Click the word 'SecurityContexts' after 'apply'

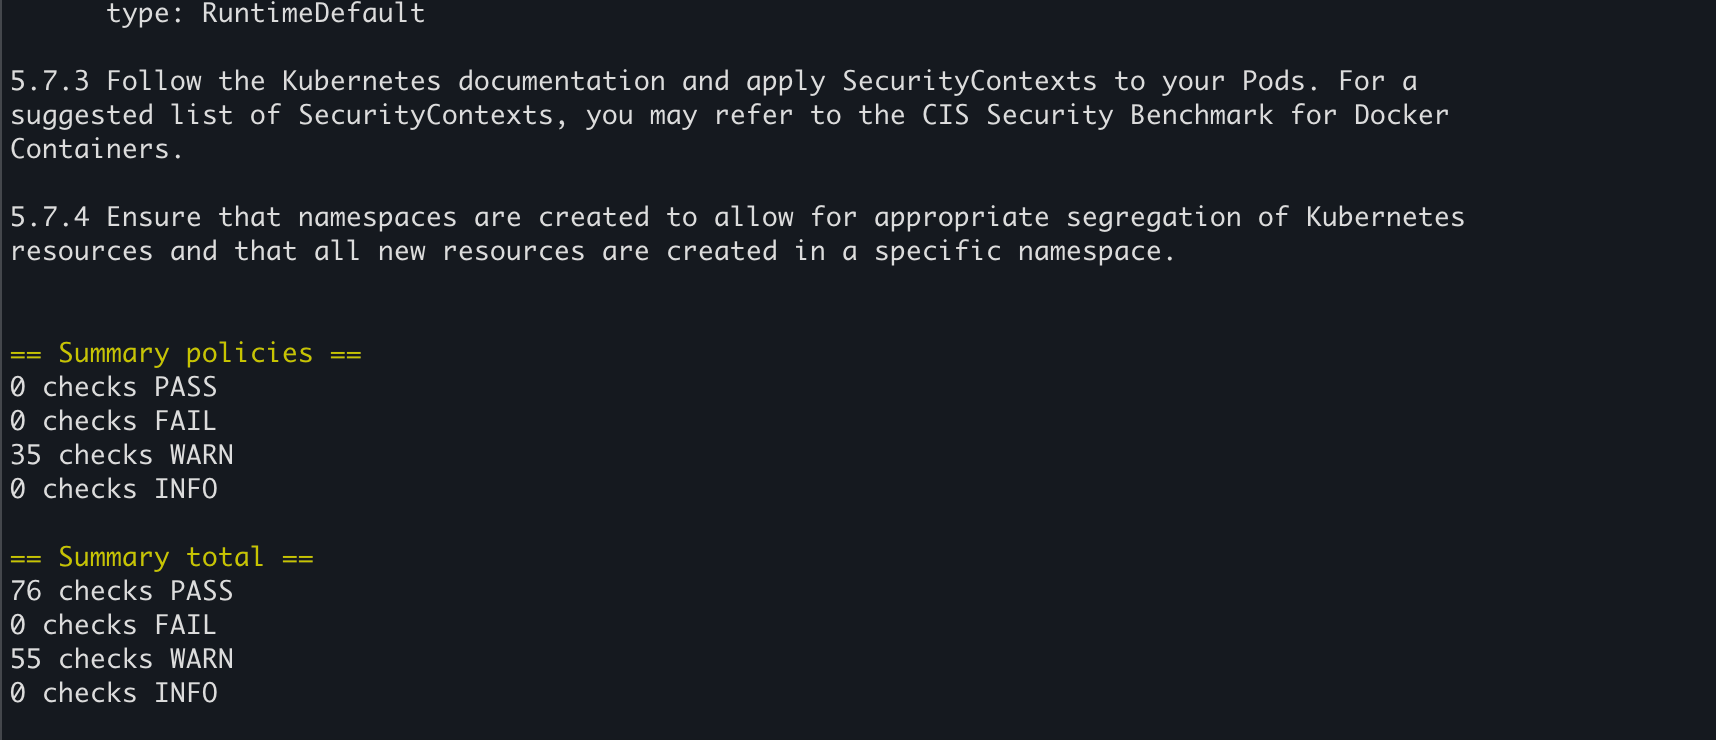[970, 81]
